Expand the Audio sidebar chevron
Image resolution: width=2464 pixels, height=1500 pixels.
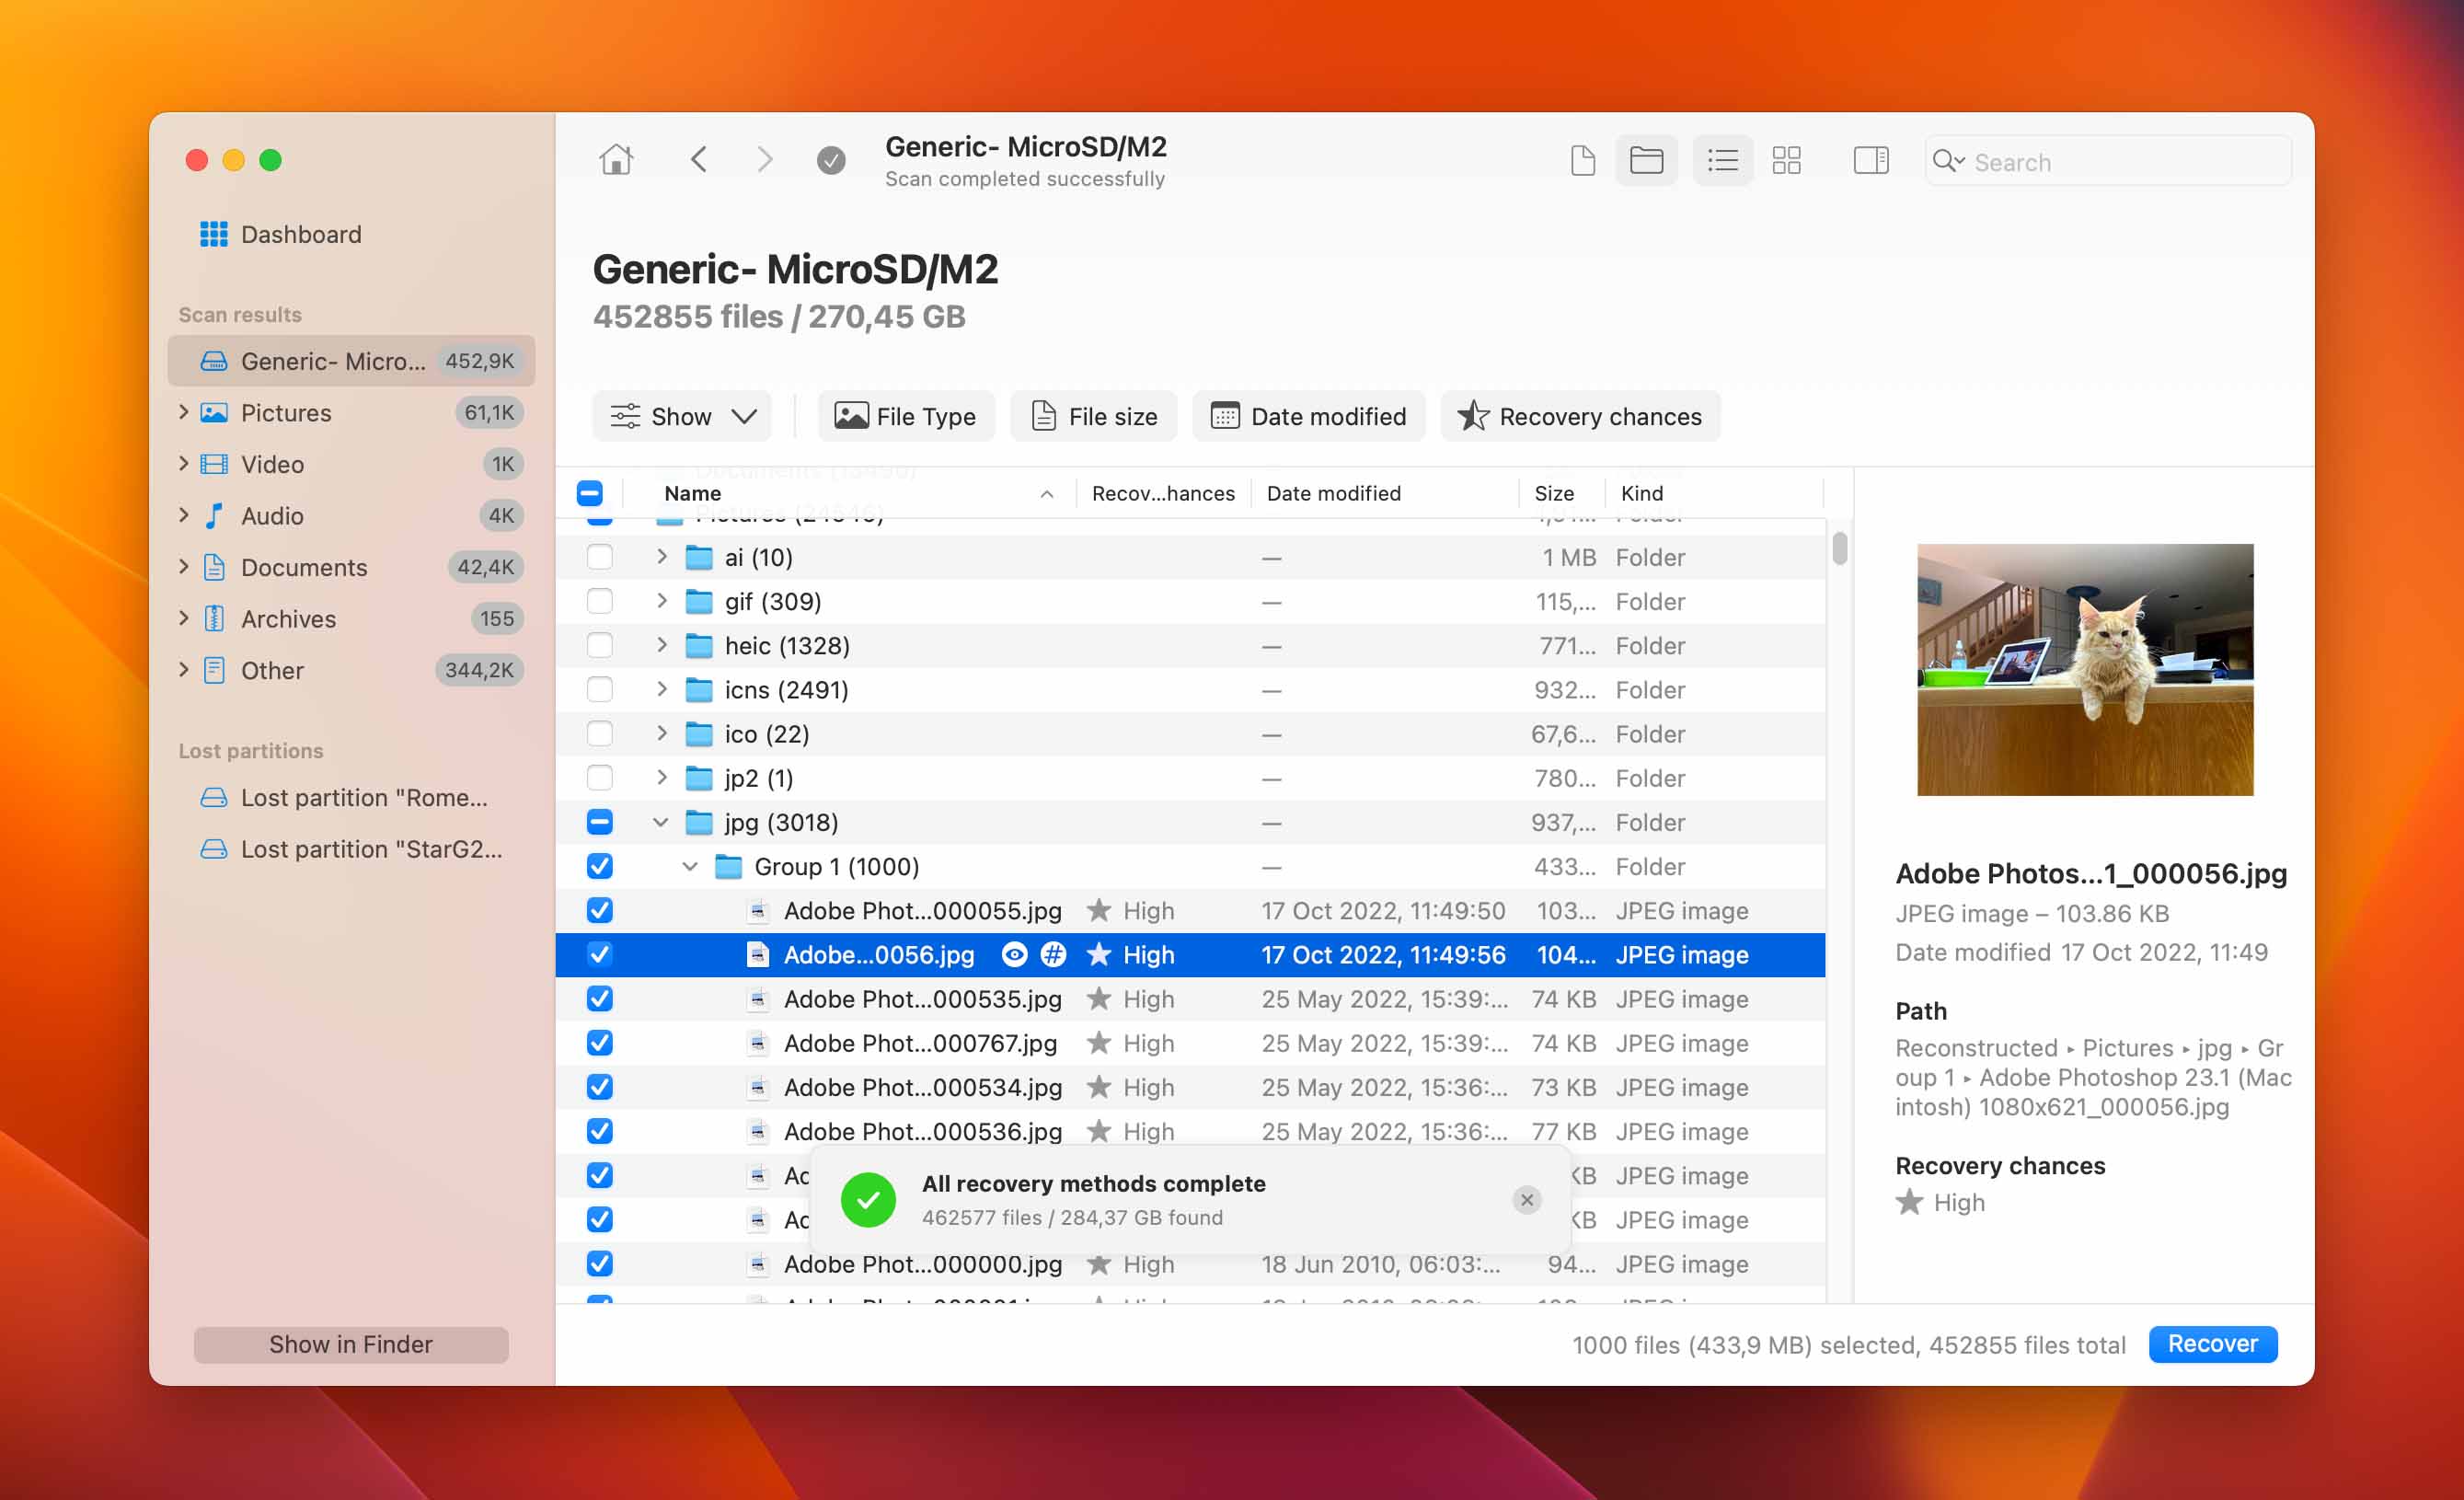[x=183, y=515]
